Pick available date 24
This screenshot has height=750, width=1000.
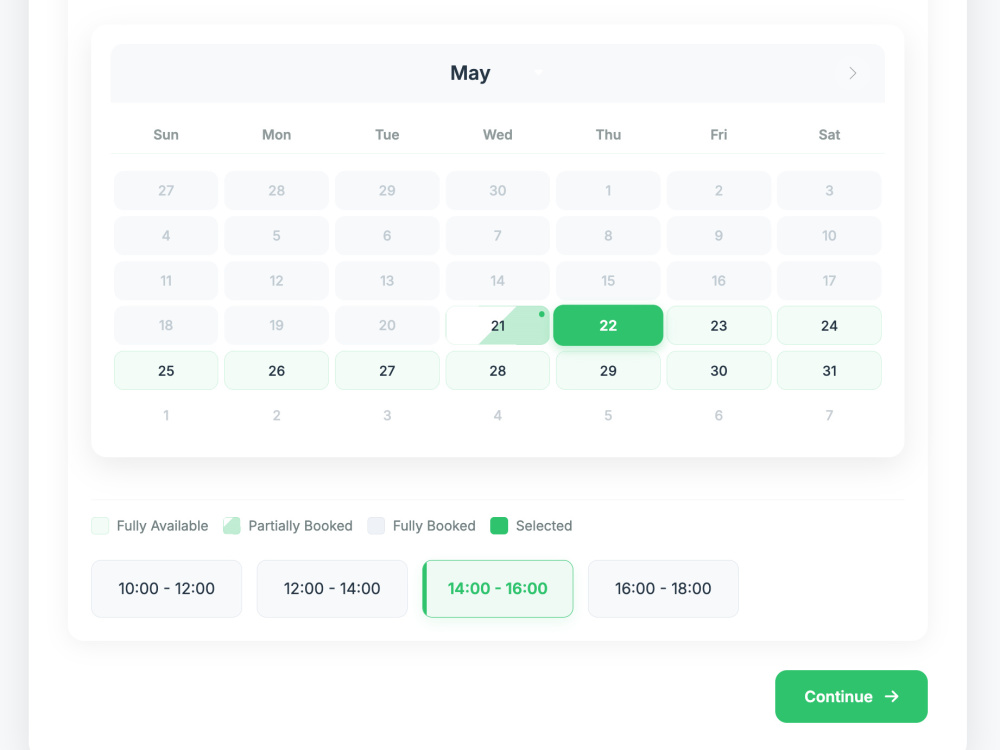coord(829,326)
